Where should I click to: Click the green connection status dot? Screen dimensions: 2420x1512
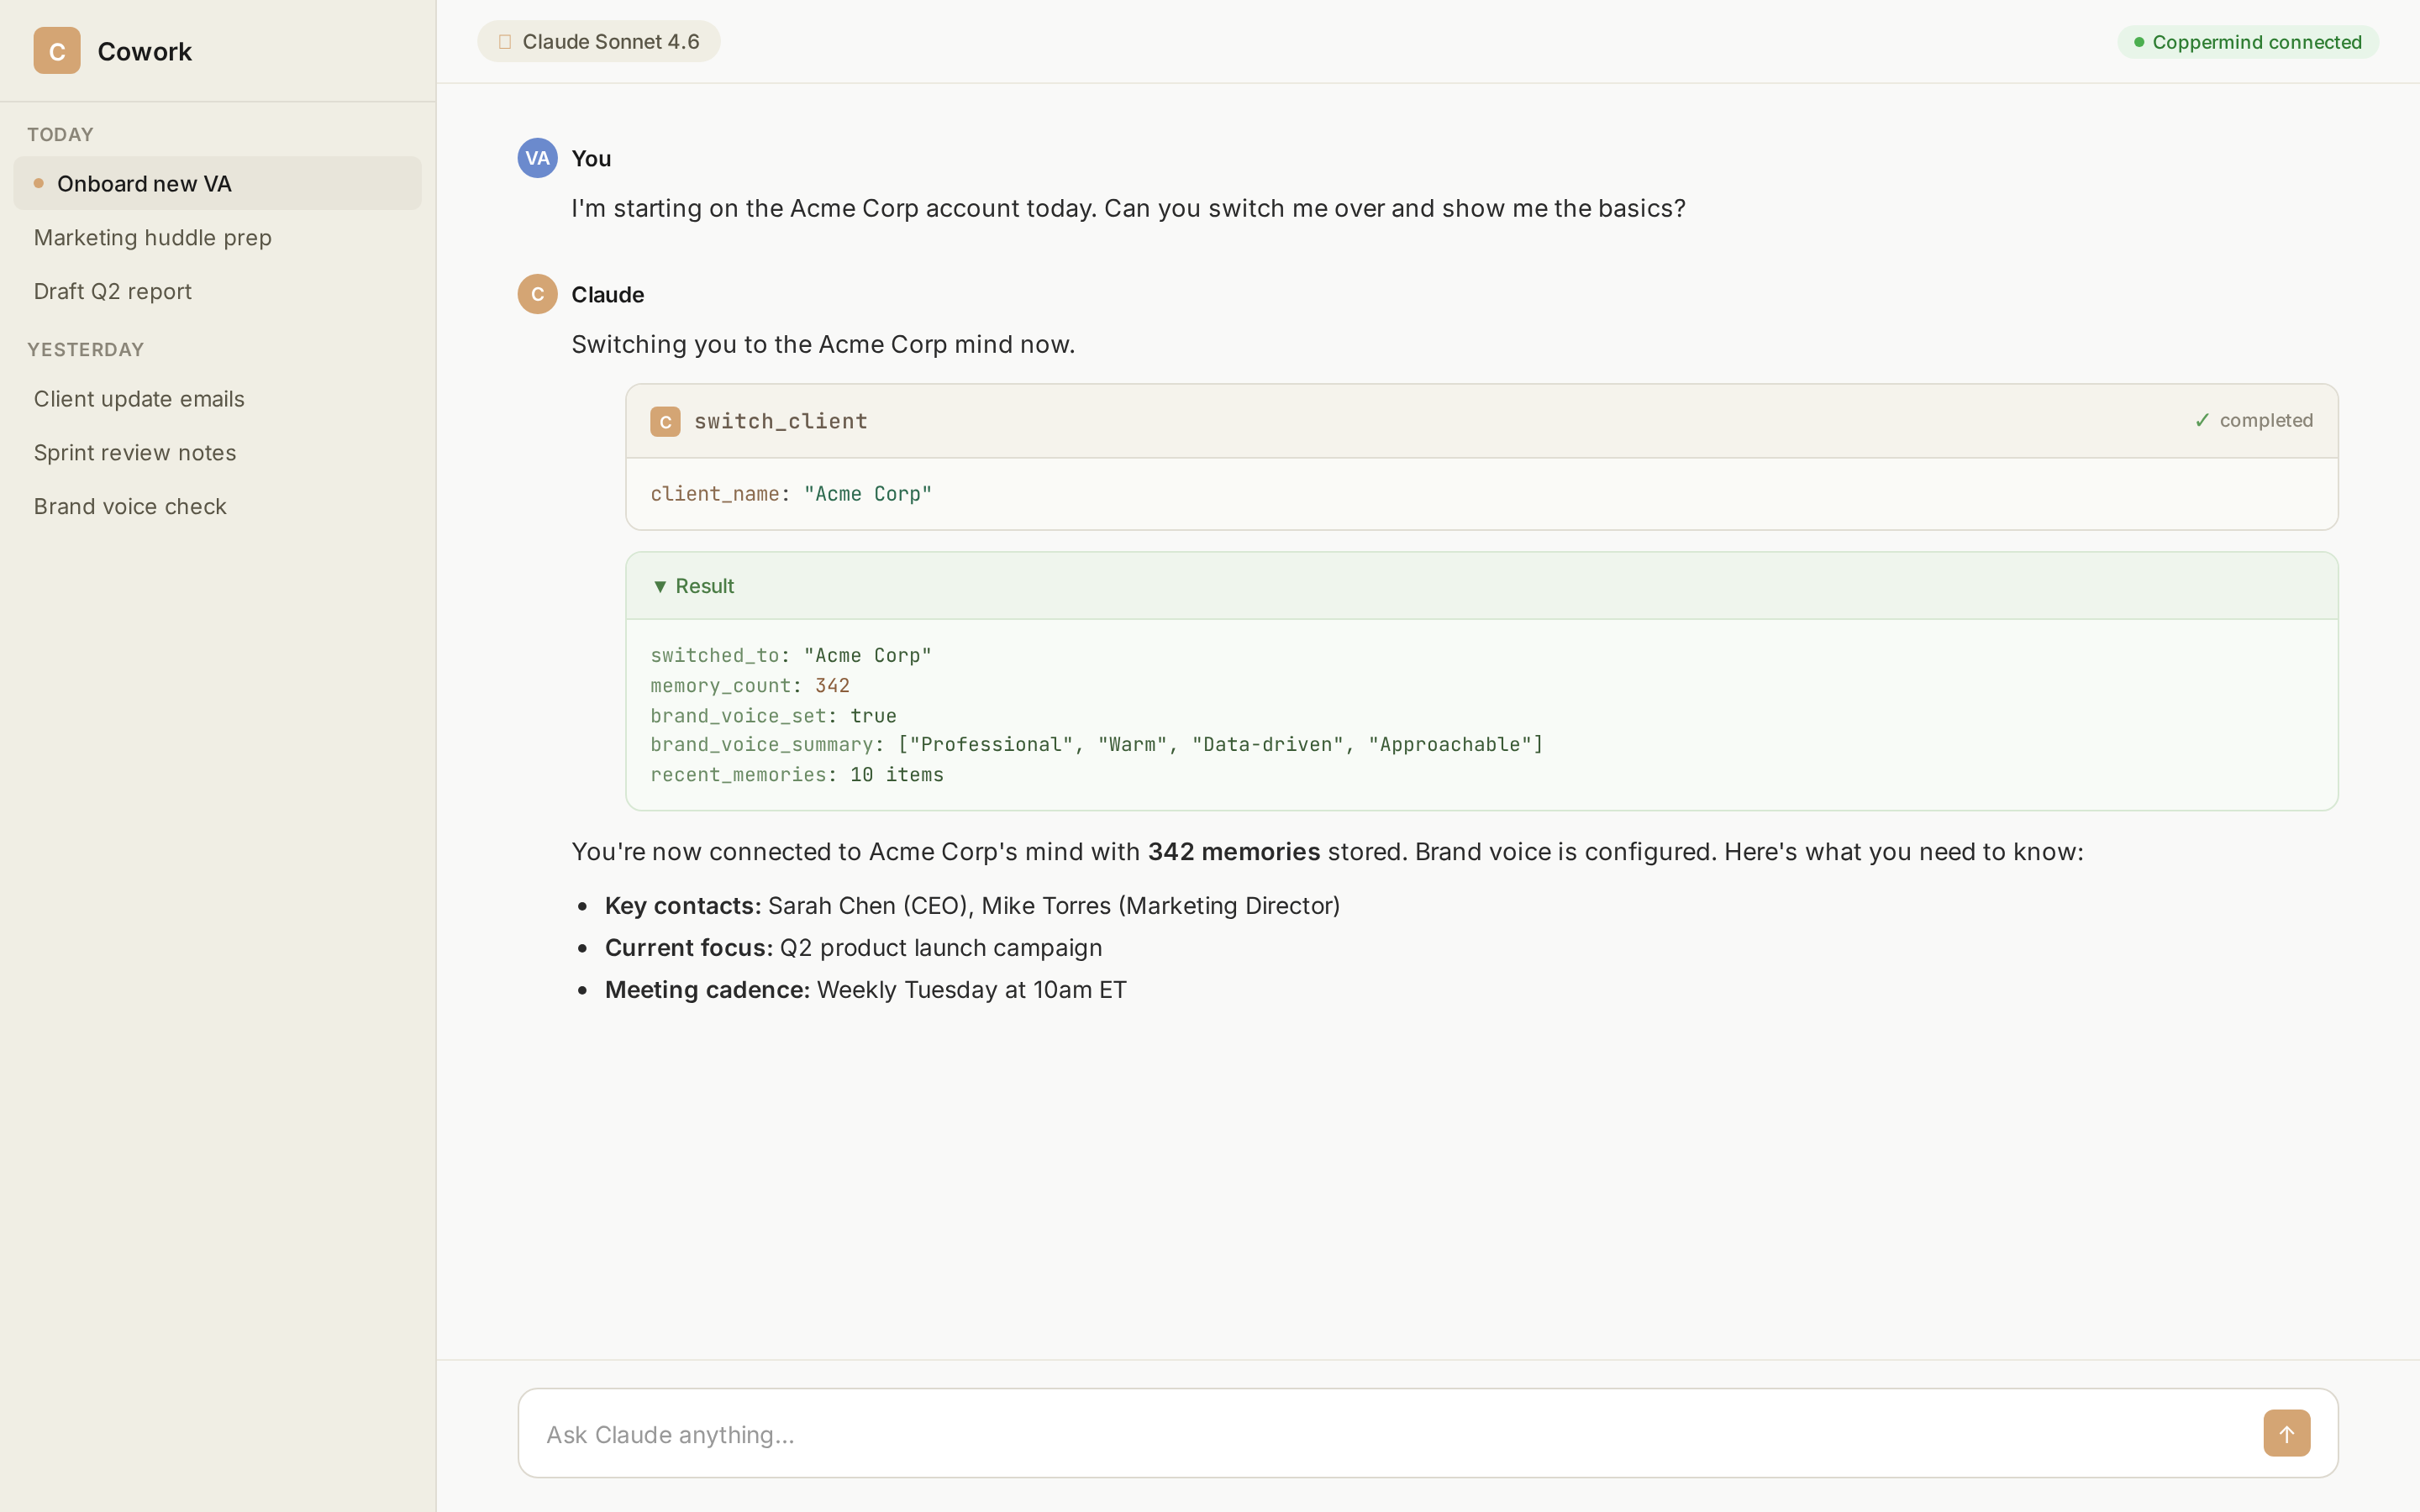click(2139, 42)
